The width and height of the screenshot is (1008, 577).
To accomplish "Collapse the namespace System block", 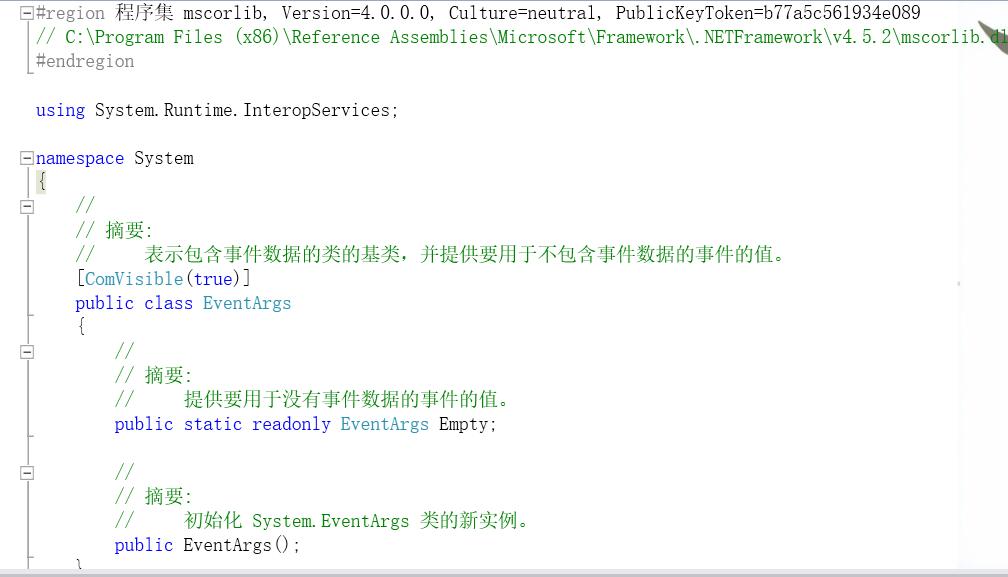I will [26, 158].
